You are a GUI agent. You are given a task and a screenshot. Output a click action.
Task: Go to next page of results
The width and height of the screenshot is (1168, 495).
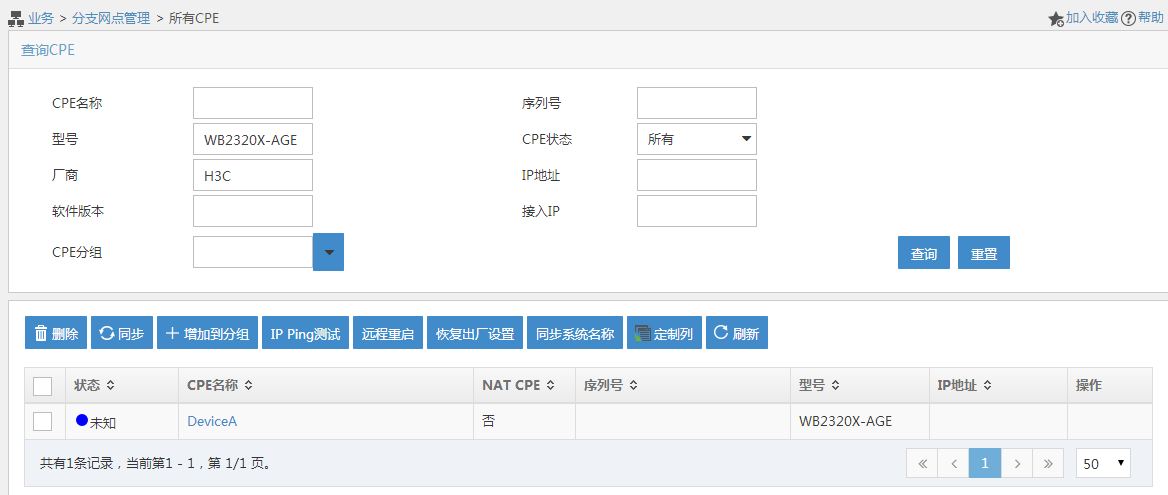pos(1017,463)
